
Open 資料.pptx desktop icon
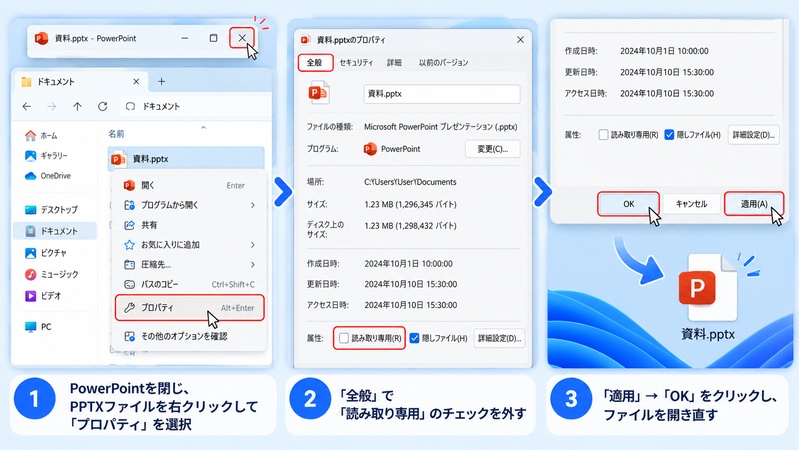pyautogui.click(x=708, y=297)
